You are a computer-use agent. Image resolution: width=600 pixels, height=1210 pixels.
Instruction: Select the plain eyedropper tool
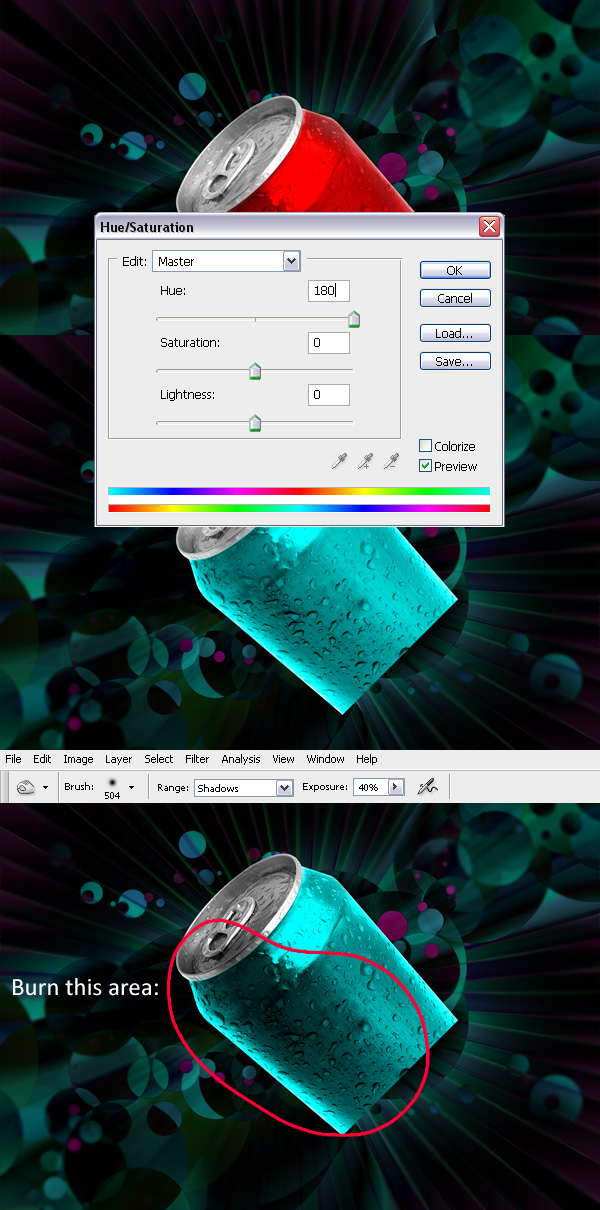point(340,461)
